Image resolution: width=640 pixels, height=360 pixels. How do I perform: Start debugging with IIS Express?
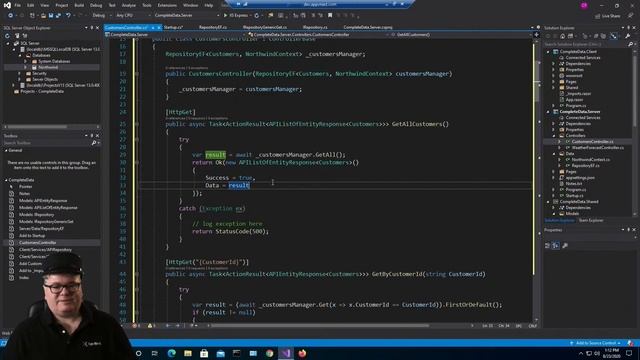coord(236,16)
